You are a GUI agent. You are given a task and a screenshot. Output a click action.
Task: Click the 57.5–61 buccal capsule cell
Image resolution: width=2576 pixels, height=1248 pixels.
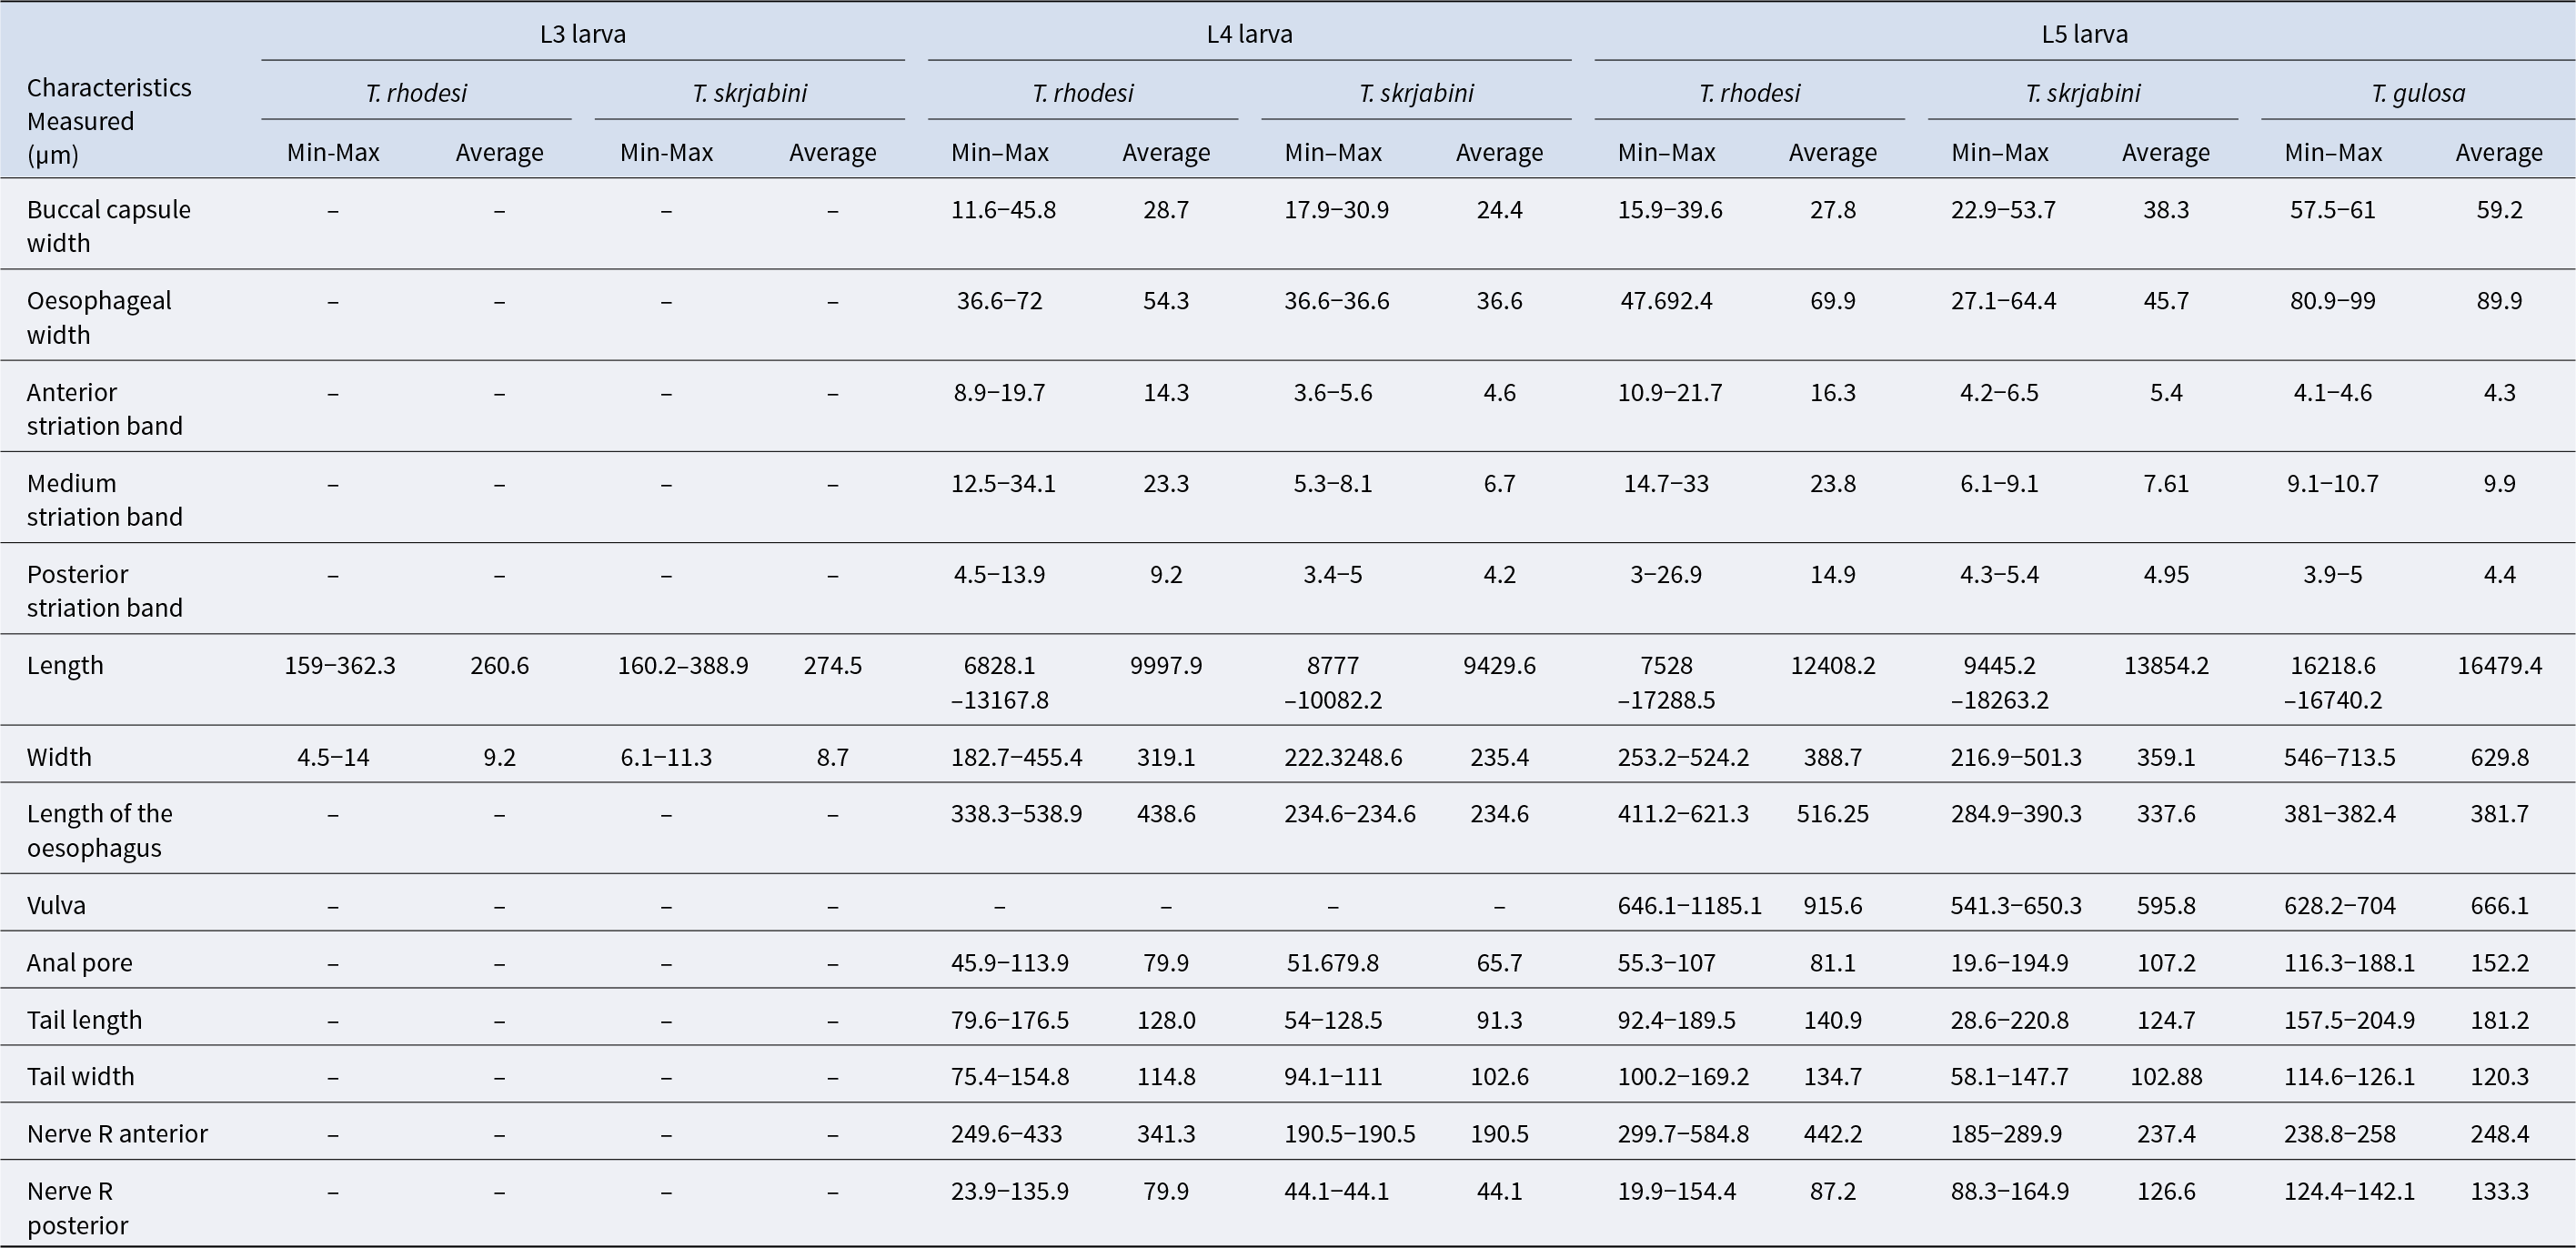click(2332, 209)
